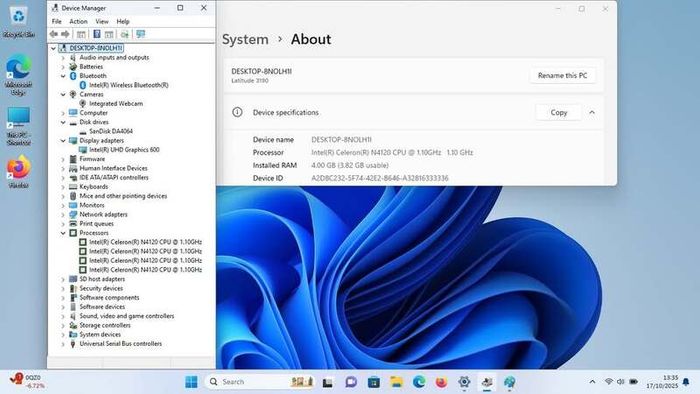Open Task View from taskbar
This screenshot has width=700, height=394.
pyautogui.click(x=328, y=382)
